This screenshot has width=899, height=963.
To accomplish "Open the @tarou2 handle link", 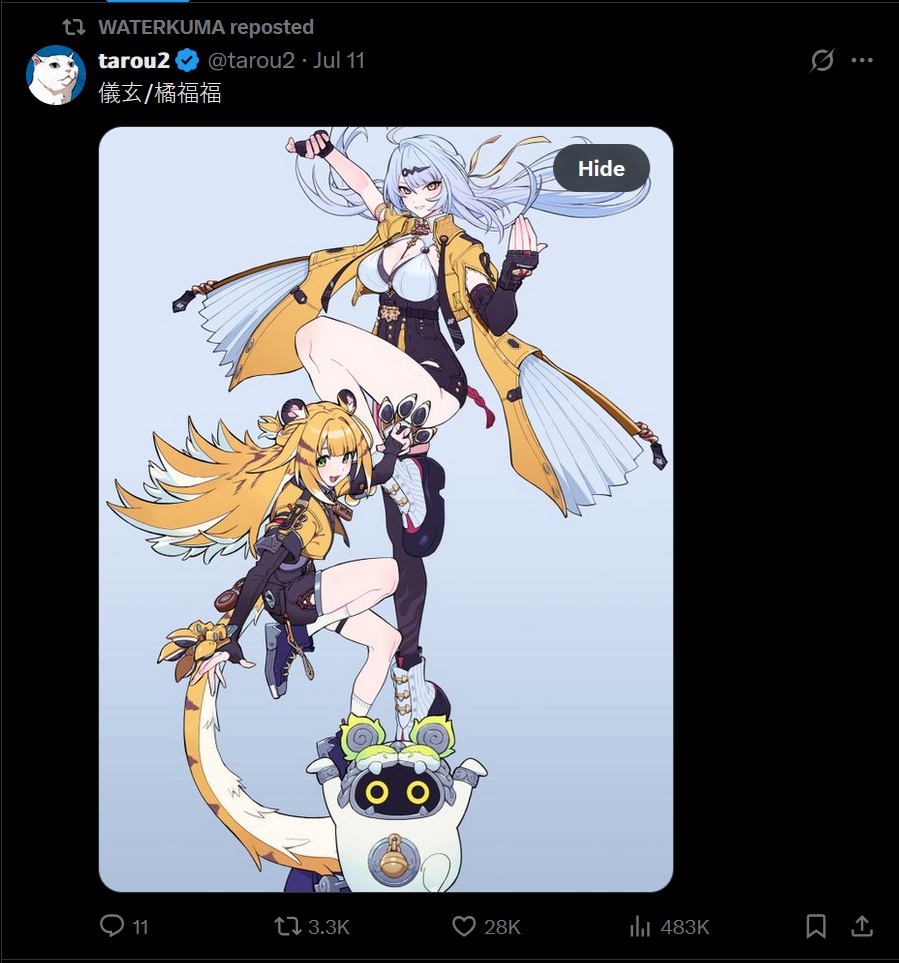I will pos(251,60).
